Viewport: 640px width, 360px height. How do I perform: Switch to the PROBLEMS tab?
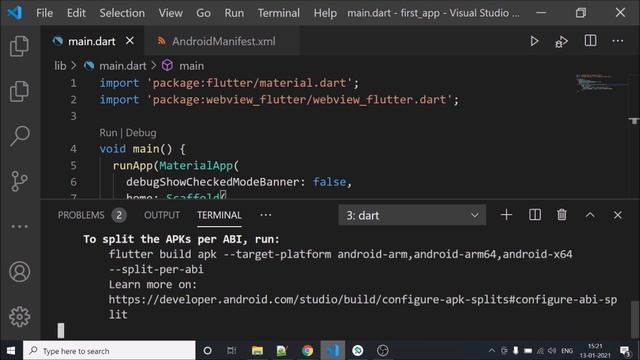coord(81,215)
